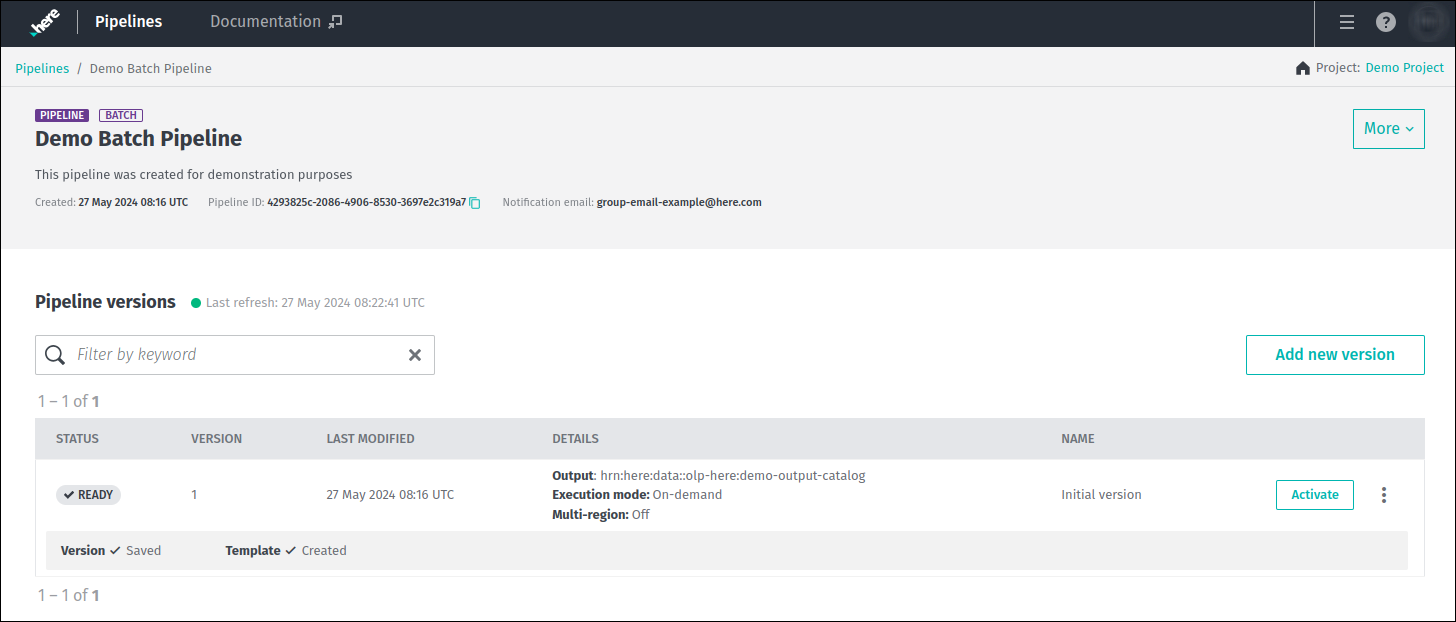Click the group-email-example@here.com notification email
The width and height of the screenshot is (1456, 622).
click(x=679, y=202)
